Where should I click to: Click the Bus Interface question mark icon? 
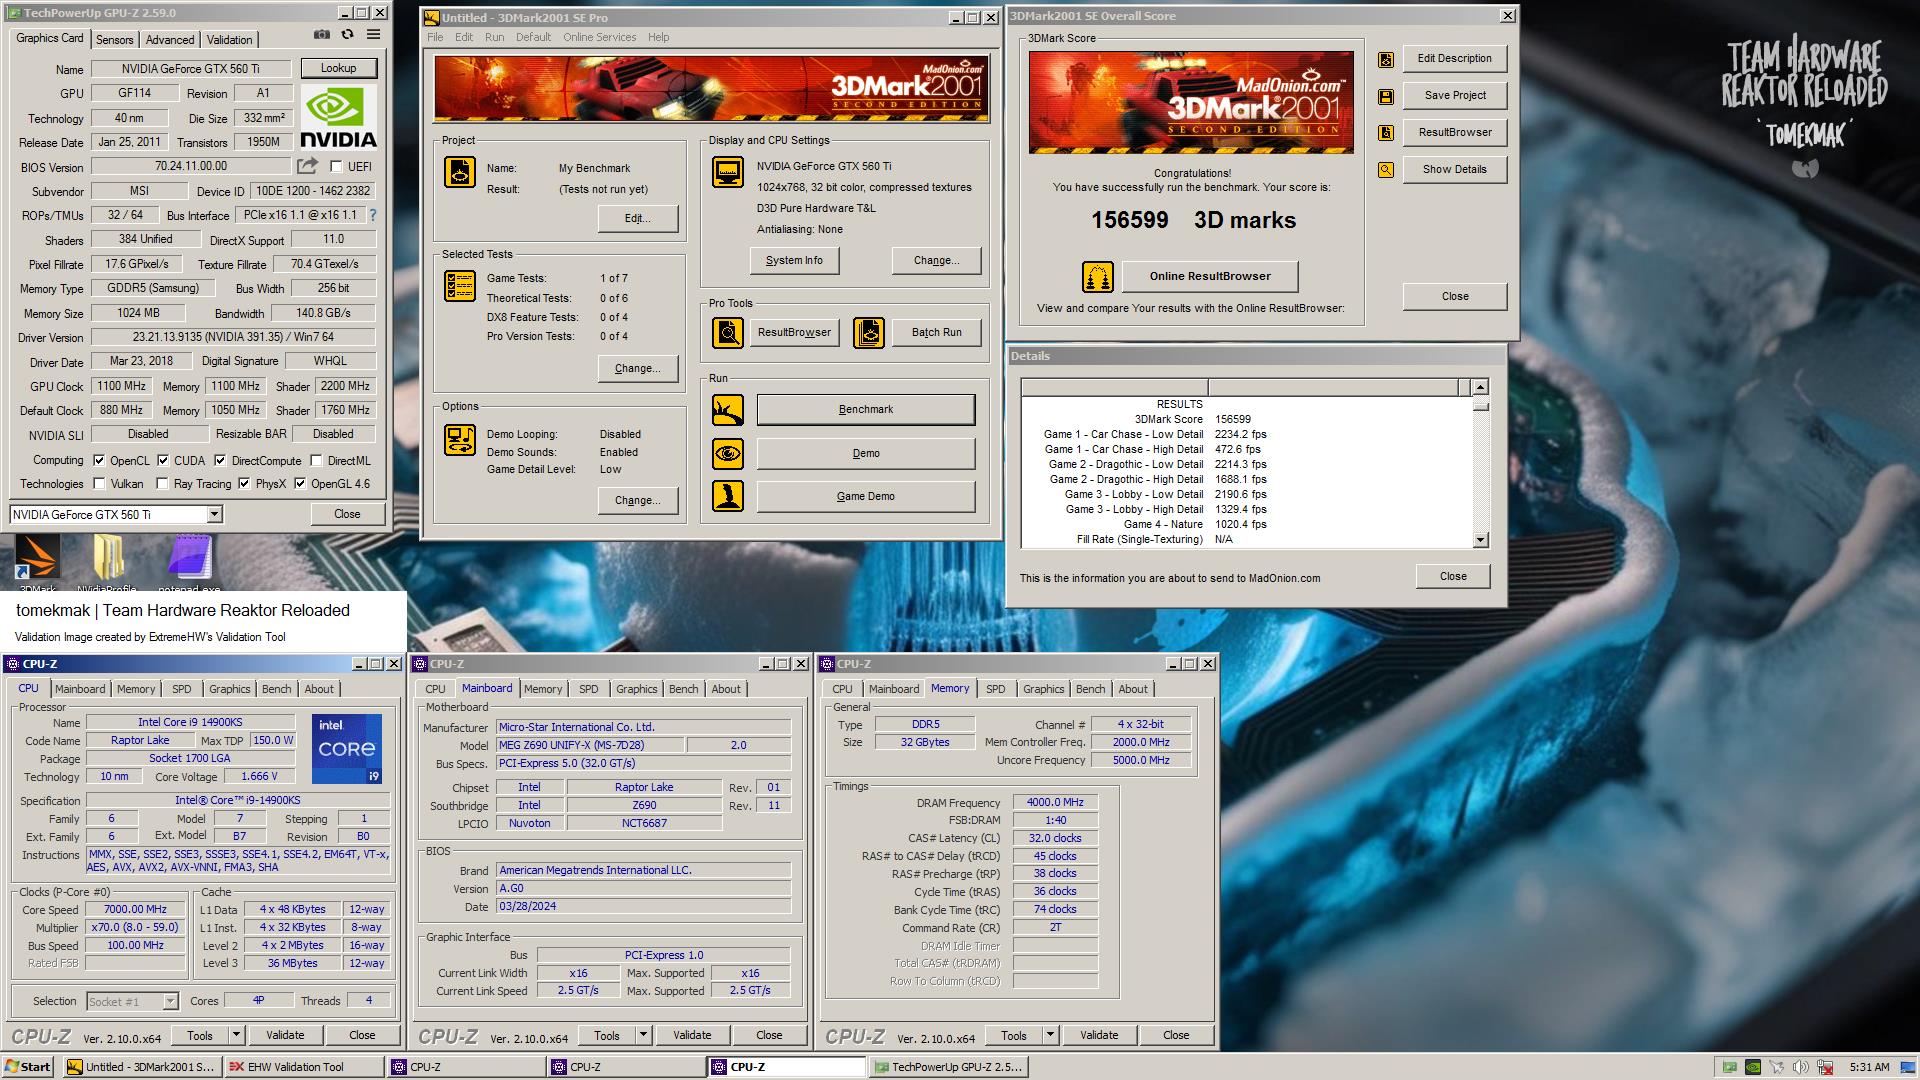tap(373, 215)
